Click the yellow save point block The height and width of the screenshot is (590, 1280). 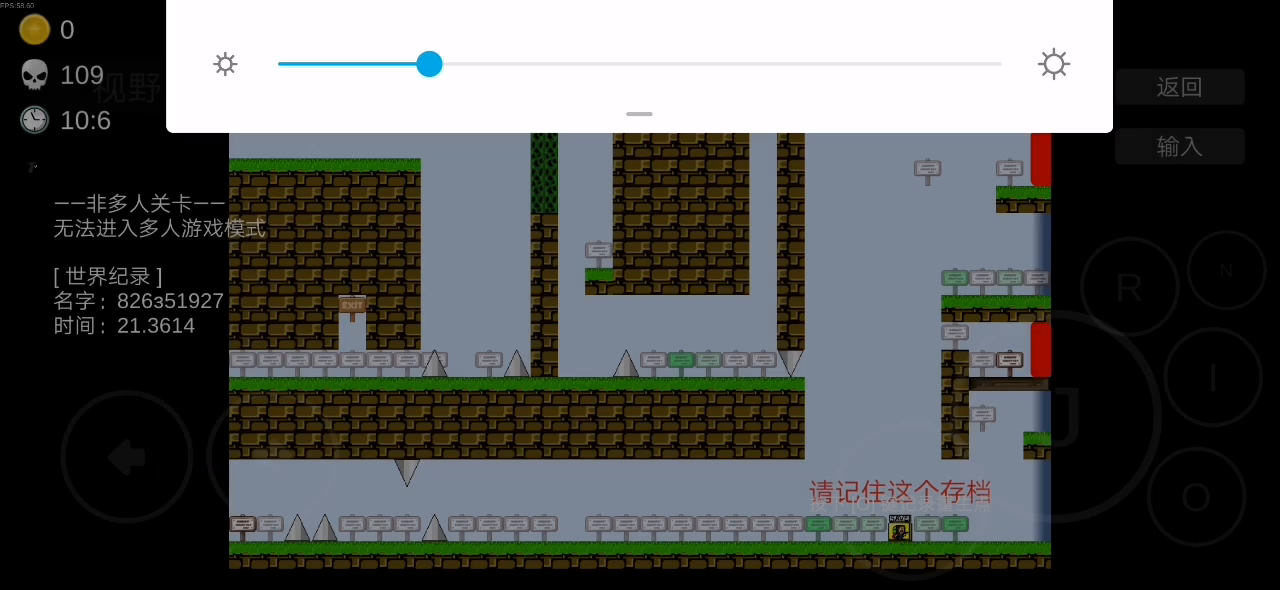[x=899, y=529]
